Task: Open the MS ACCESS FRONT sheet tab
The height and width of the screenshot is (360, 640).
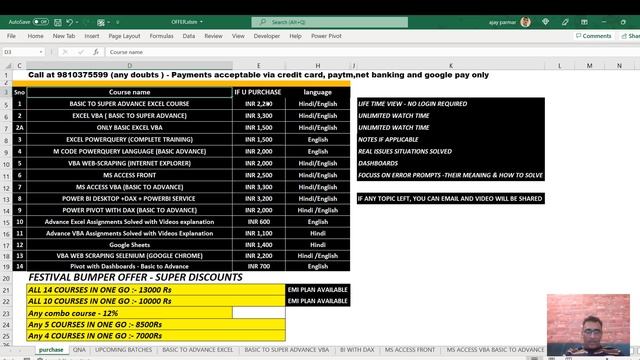Action: pyautogui.click(x=410, y=350)
